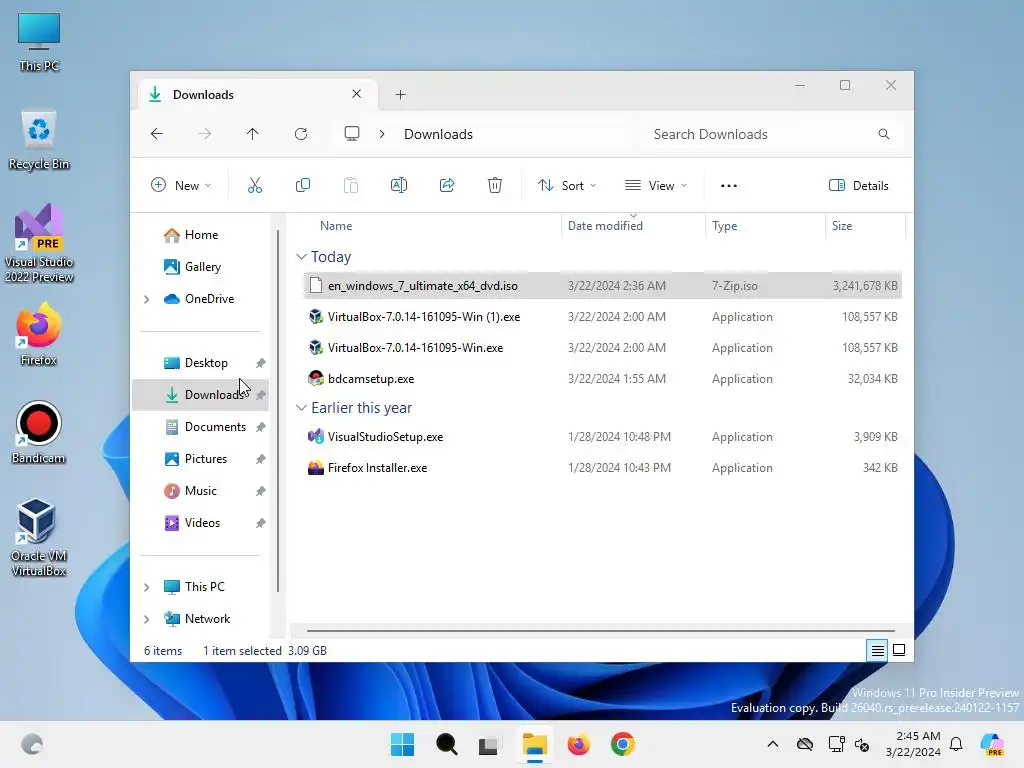Click the notification bell in the system tray
The image size is (1024, 768).
(x=956, y=744)
